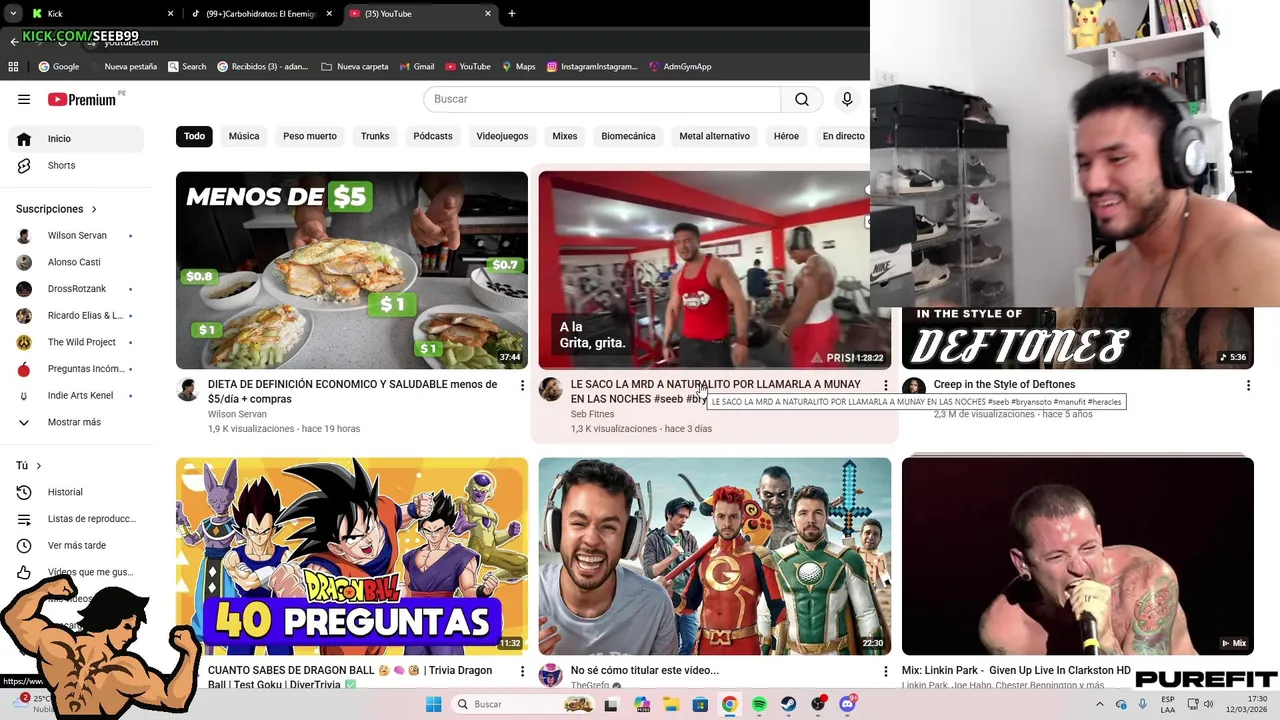Image resolution: width=1280 pixels, height=720 pixels.
Task: Click the Seb Fitnes channel name under the video
Action: pyautogui.click(x=592, y=414)
